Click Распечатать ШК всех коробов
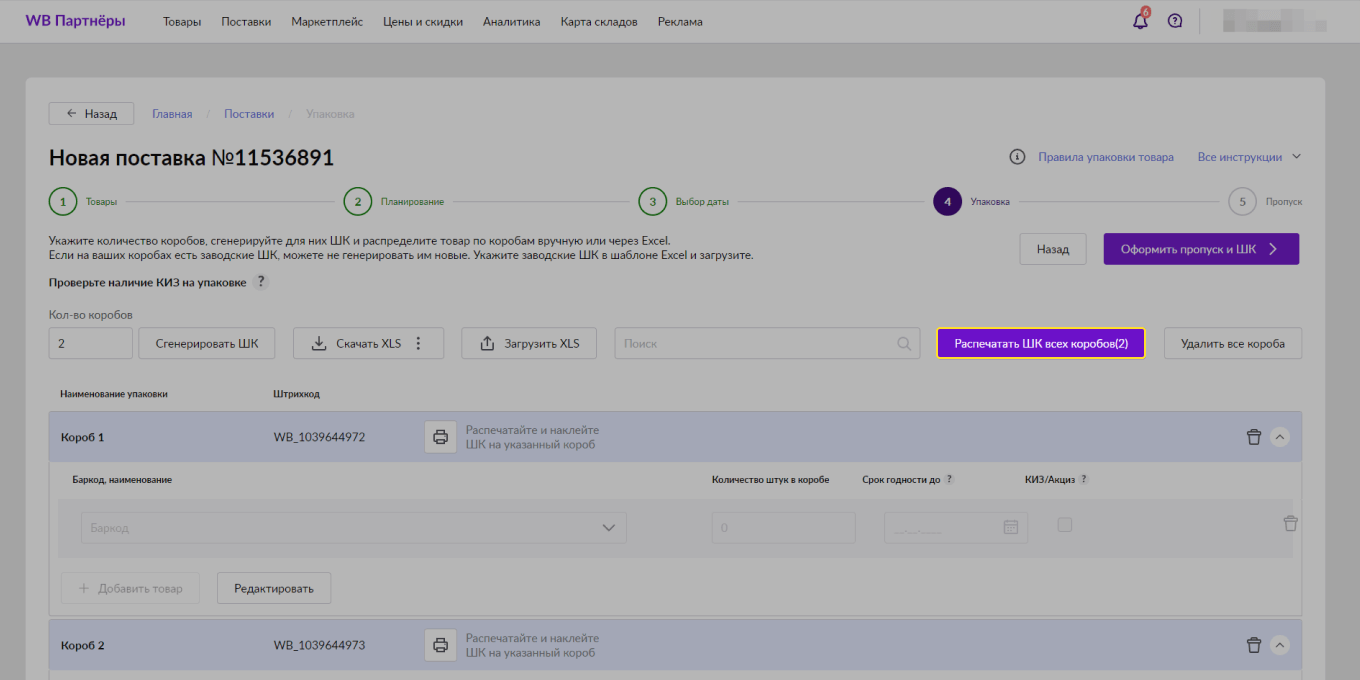 click(1040, 342)
